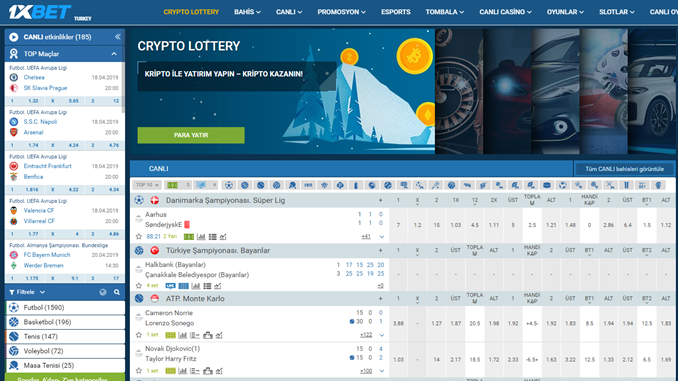Open Futbol (1590) category
678x381 pixels.
click(x=65, y=307)
